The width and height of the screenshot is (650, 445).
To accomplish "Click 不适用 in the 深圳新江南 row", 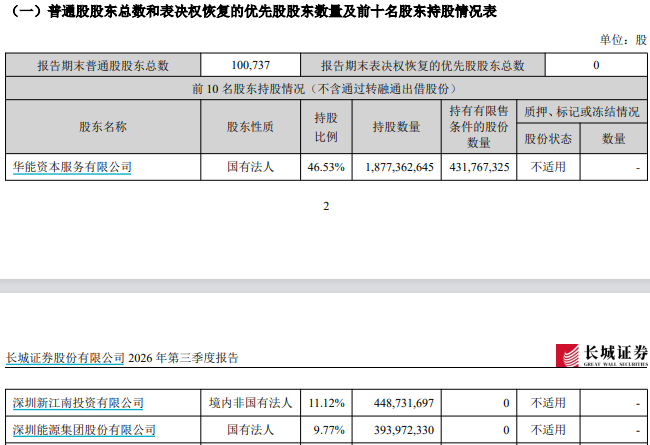I will (x=548, y=403).
